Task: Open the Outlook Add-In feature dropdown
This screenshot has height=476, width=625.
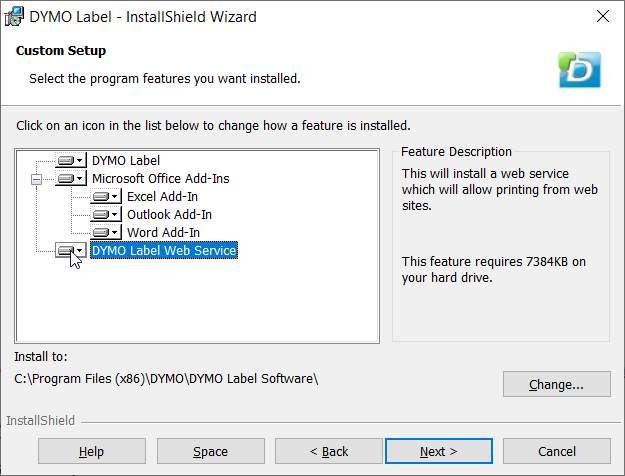Action: coord(106,214)
